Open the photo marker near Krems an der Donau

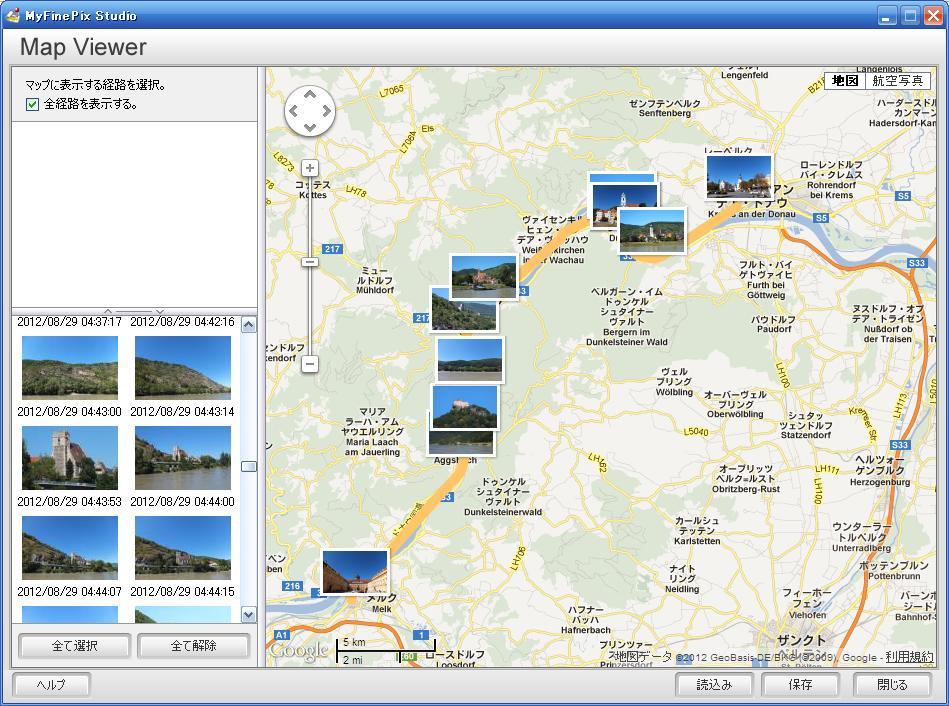739,177
